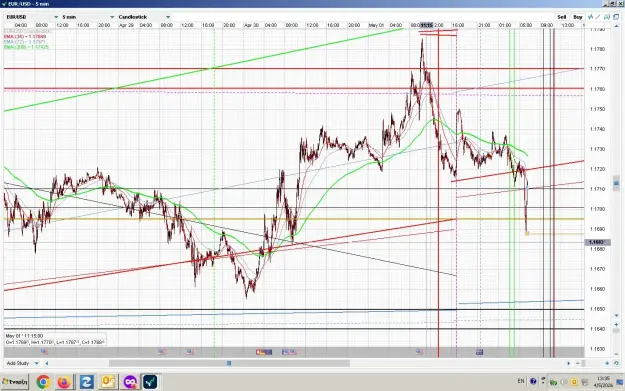
Task: Open Outlook from the taskbar
Action: pyautogui.click(x=108, y=382)
